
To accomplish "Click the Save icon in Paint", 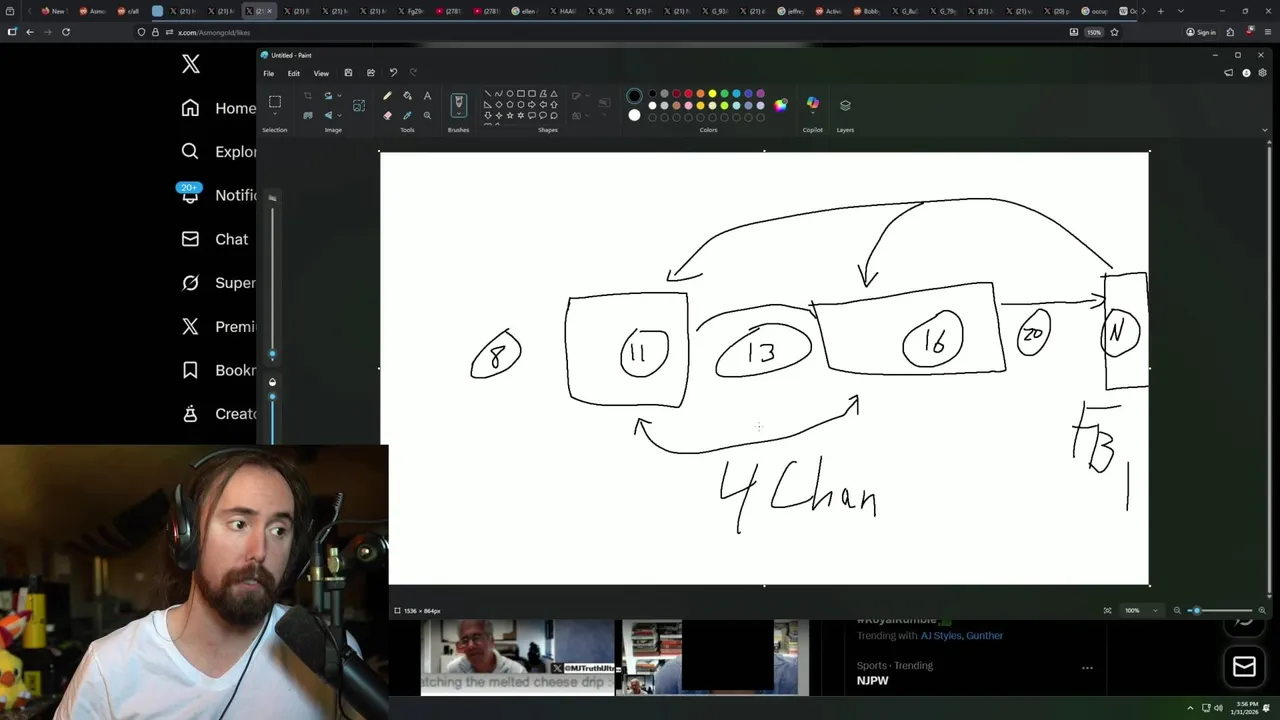I will (x=348, y=73).
